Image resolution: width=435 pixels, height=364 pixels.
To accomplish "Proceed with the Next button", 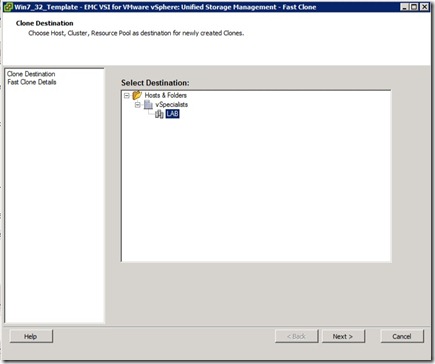I will [x=343, y=336].
